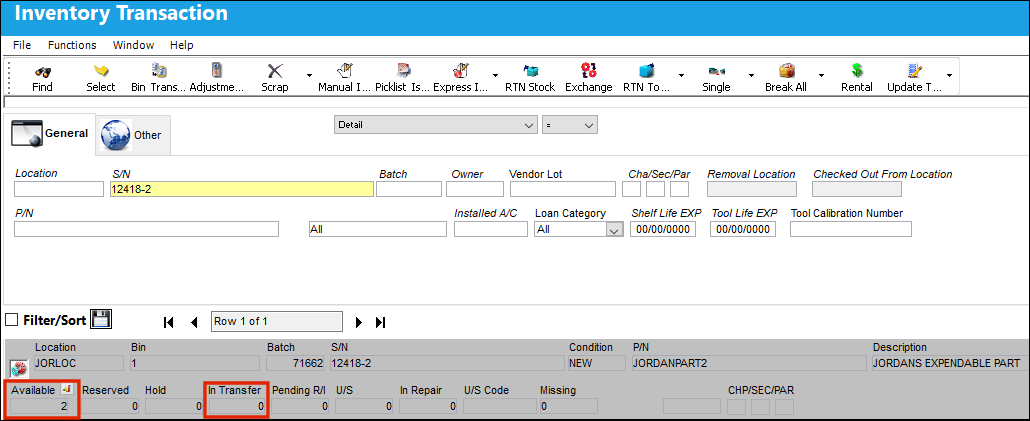Click the RTN Stock toolbar icon
The image size is (1030, 421).
pos(530,71)
